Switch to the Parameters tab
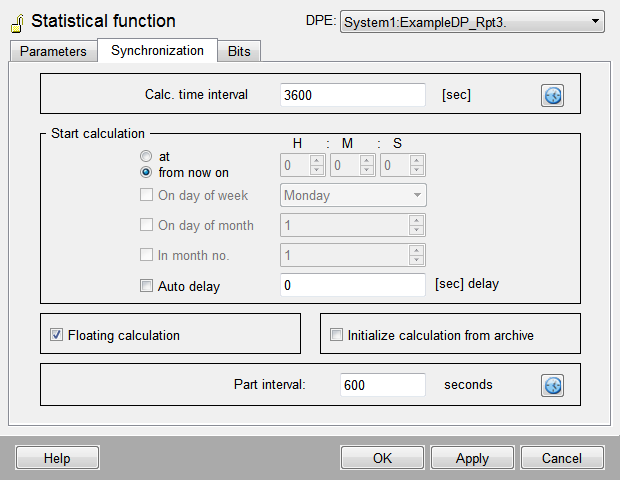Screen dimensions: 620x480 (53, 51)
